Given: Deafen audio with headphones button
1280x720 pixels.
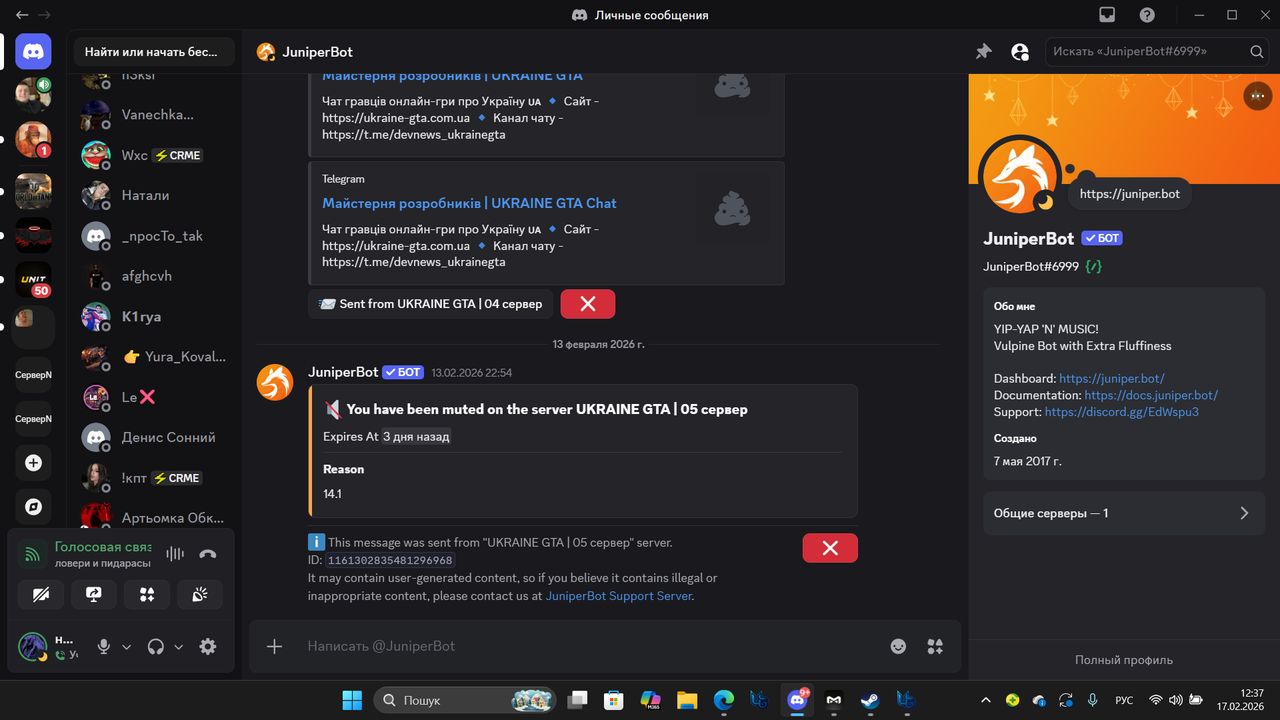Looking at the screenshot, I should click(x=155, y=647).
